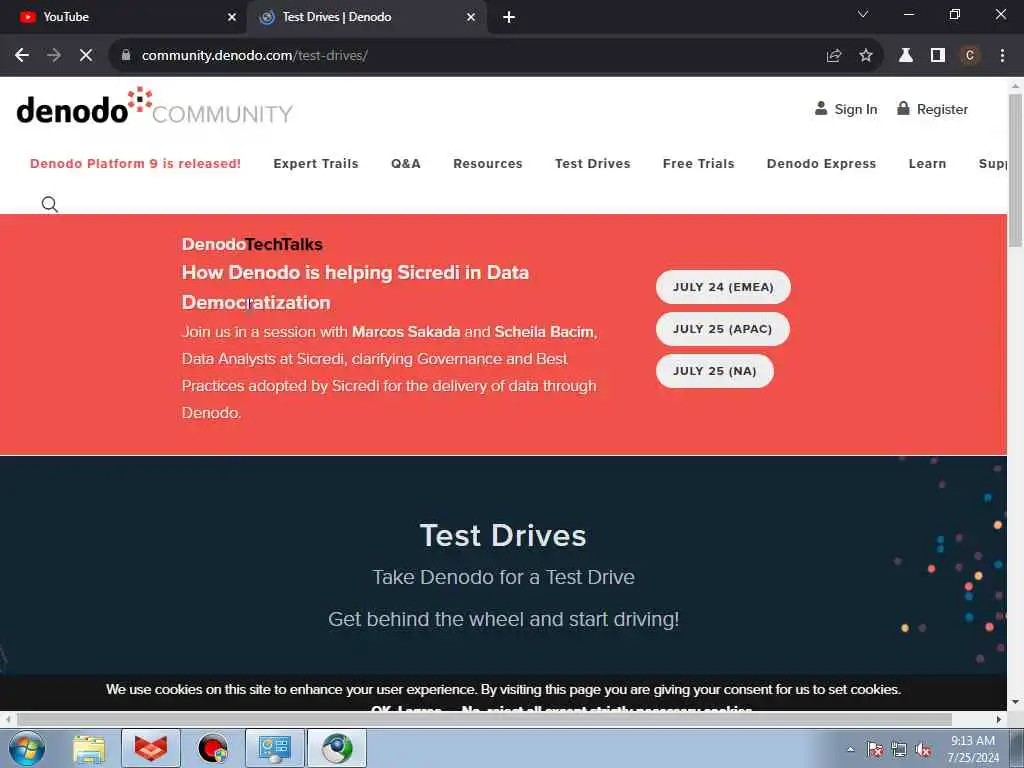Viewport: 1024px width, 768px height.
Task: Click the Denodo Community logo
Action: [x=155, y=106]
